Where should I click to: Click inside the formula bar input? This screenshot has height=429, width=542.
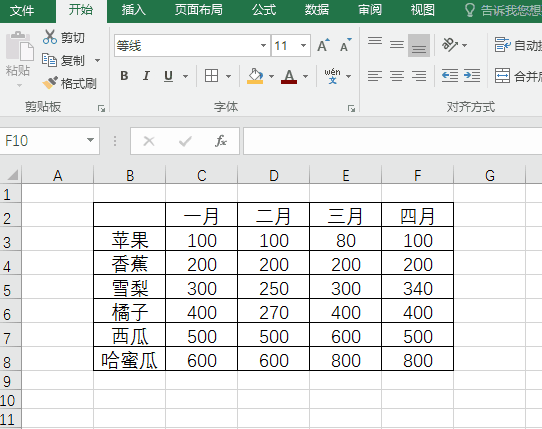[x=393, y=141]
